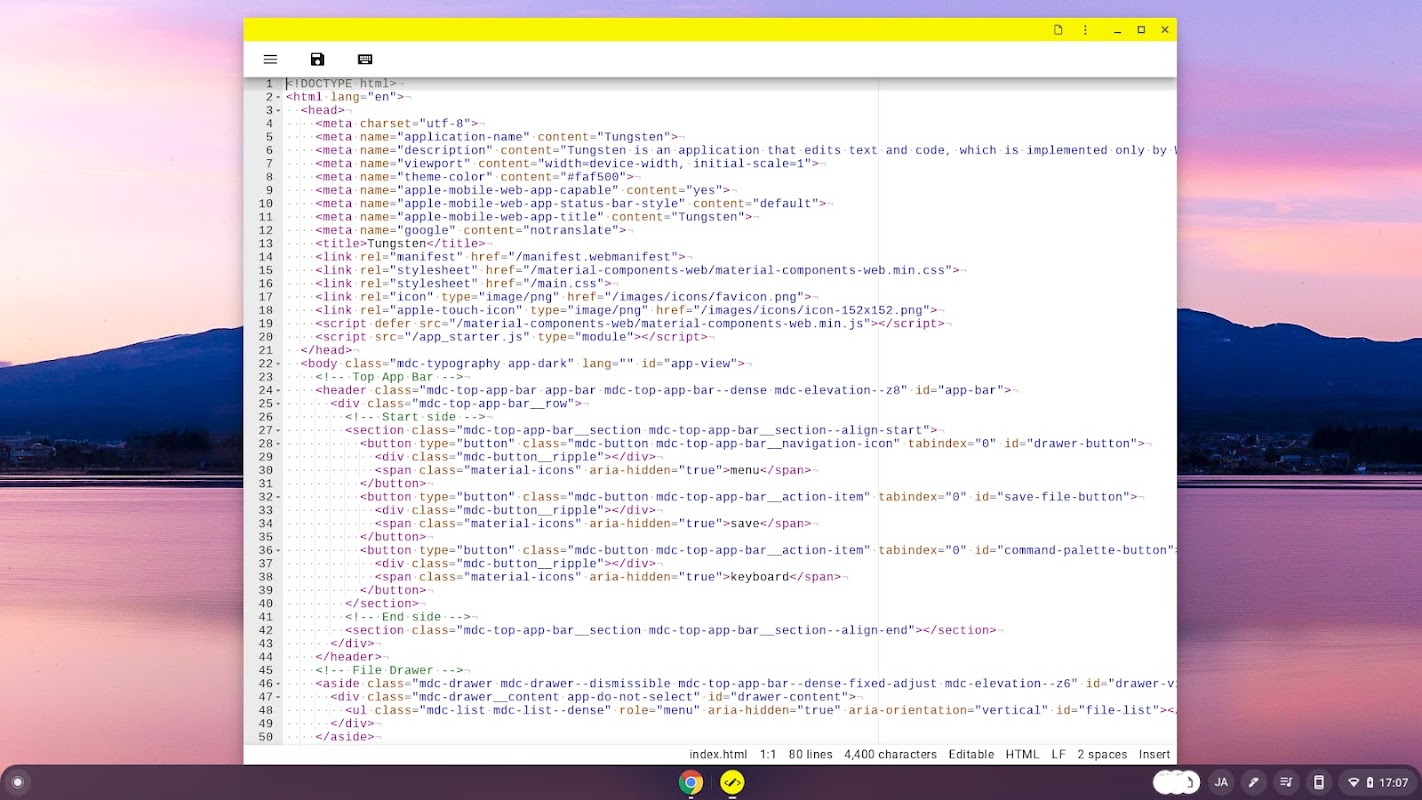Screen dimensions: 1422x800
Task: Click the word "keyboard" on line 38
Action: (760, 577)
